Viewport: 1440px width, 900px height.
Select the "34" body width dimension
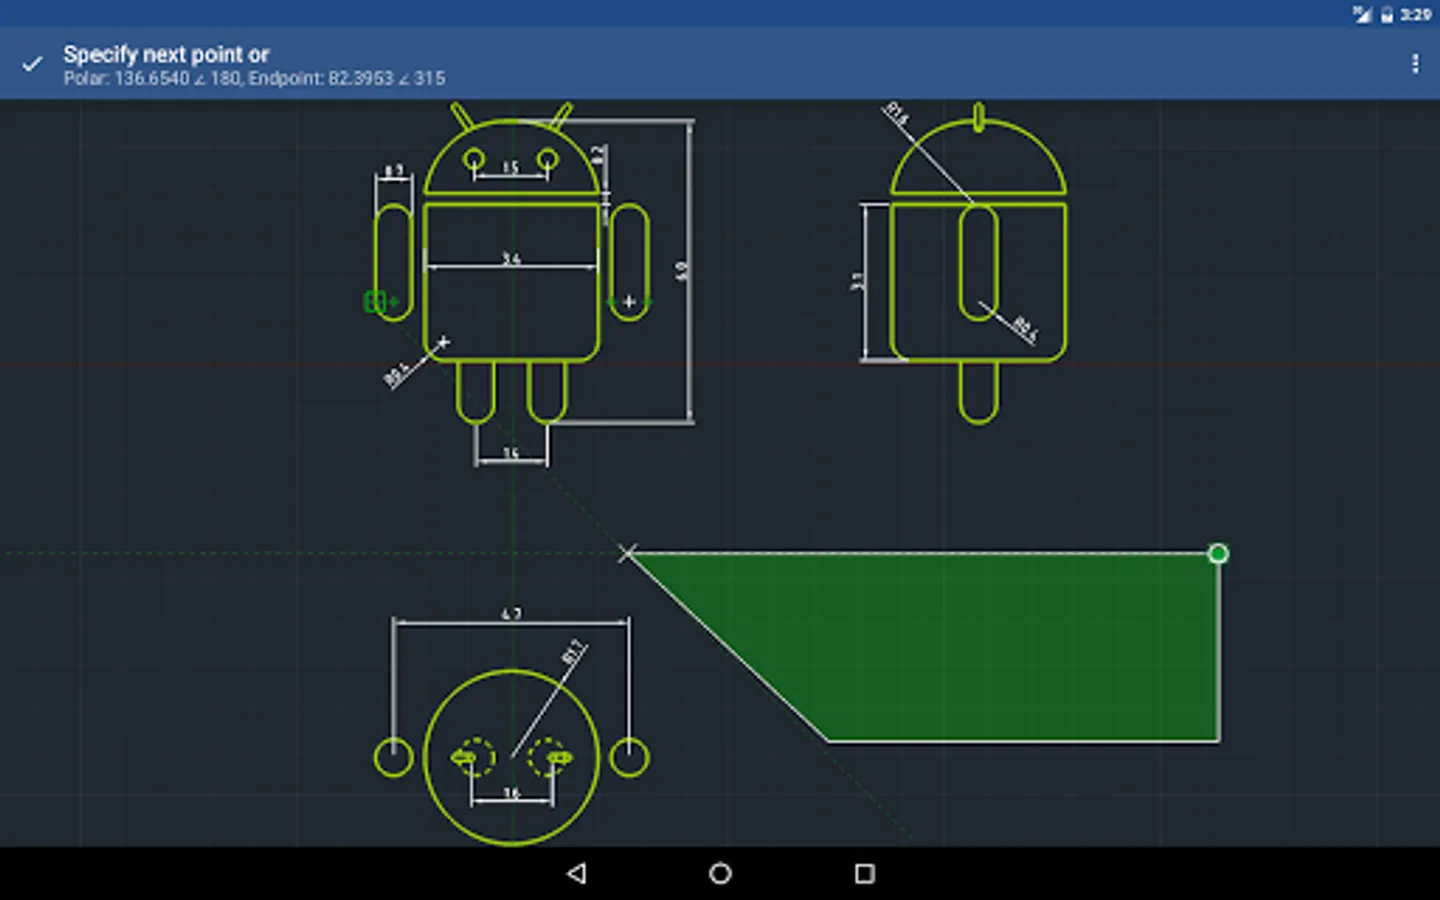(511, 259)
